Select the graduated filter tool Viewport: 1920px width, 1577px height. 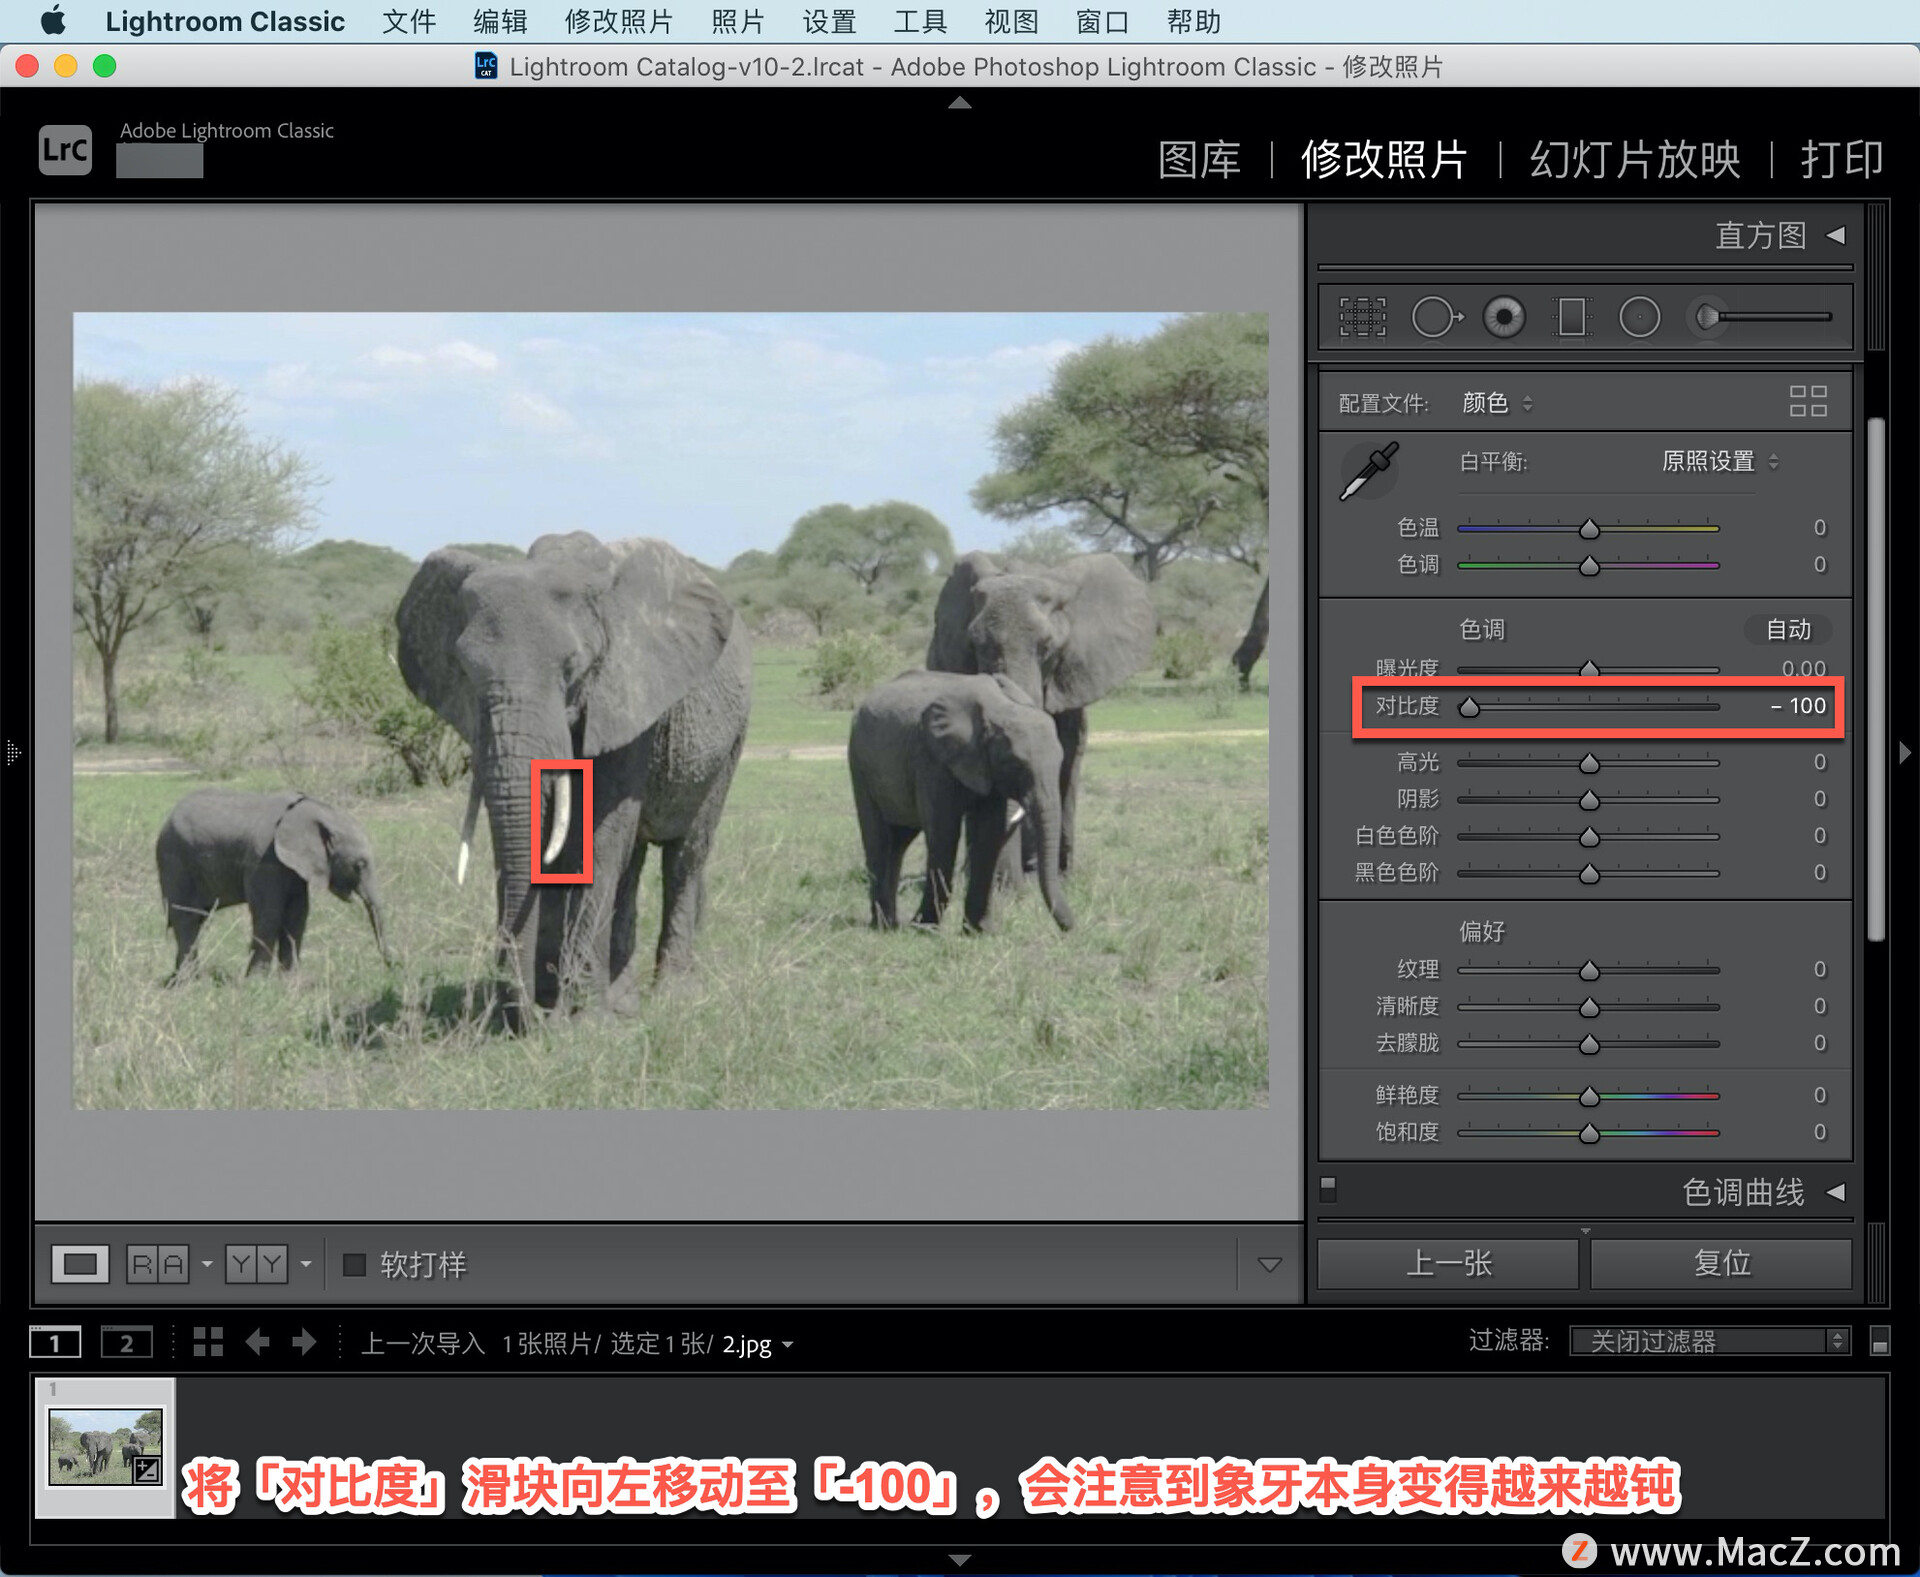tap(1571, 318)
